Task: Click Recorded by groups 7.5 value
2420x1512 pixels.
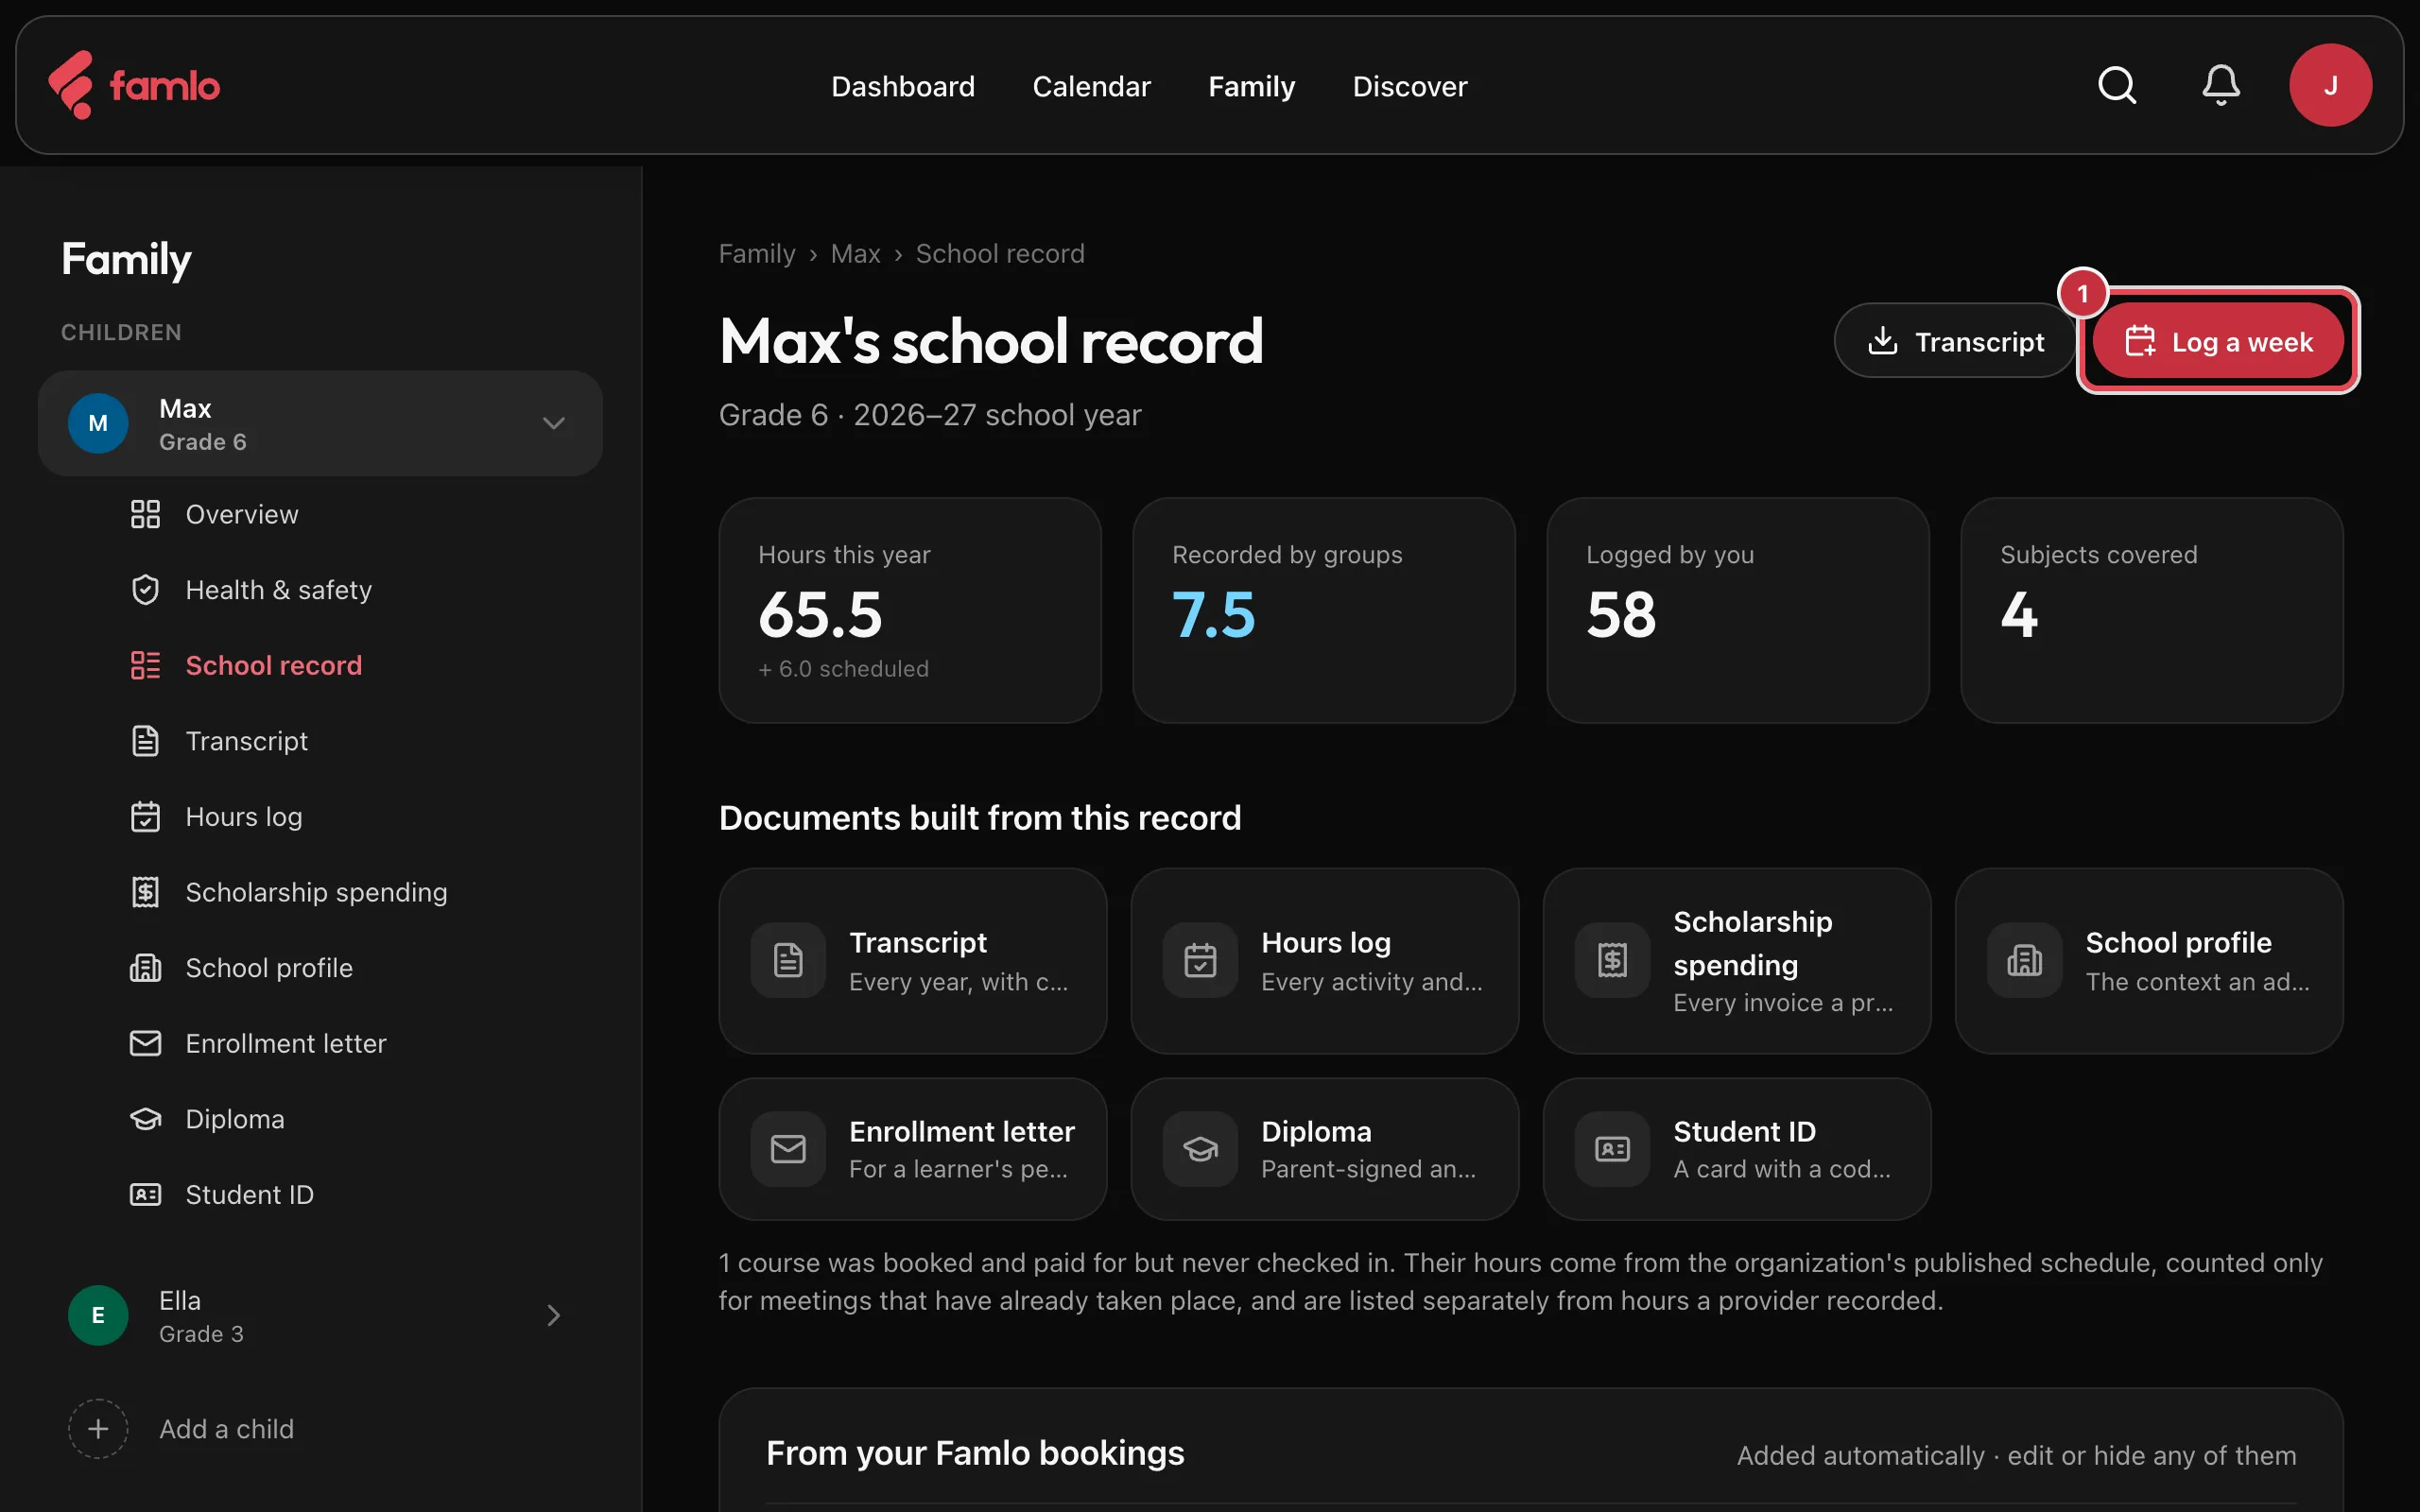Action: click(1213, 613)
